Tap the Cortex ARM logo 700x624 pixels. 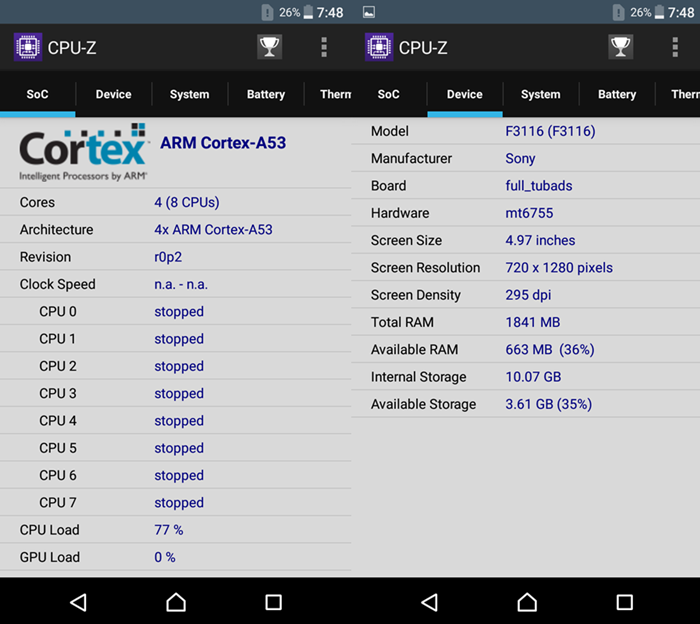click(x=83, y=152)
